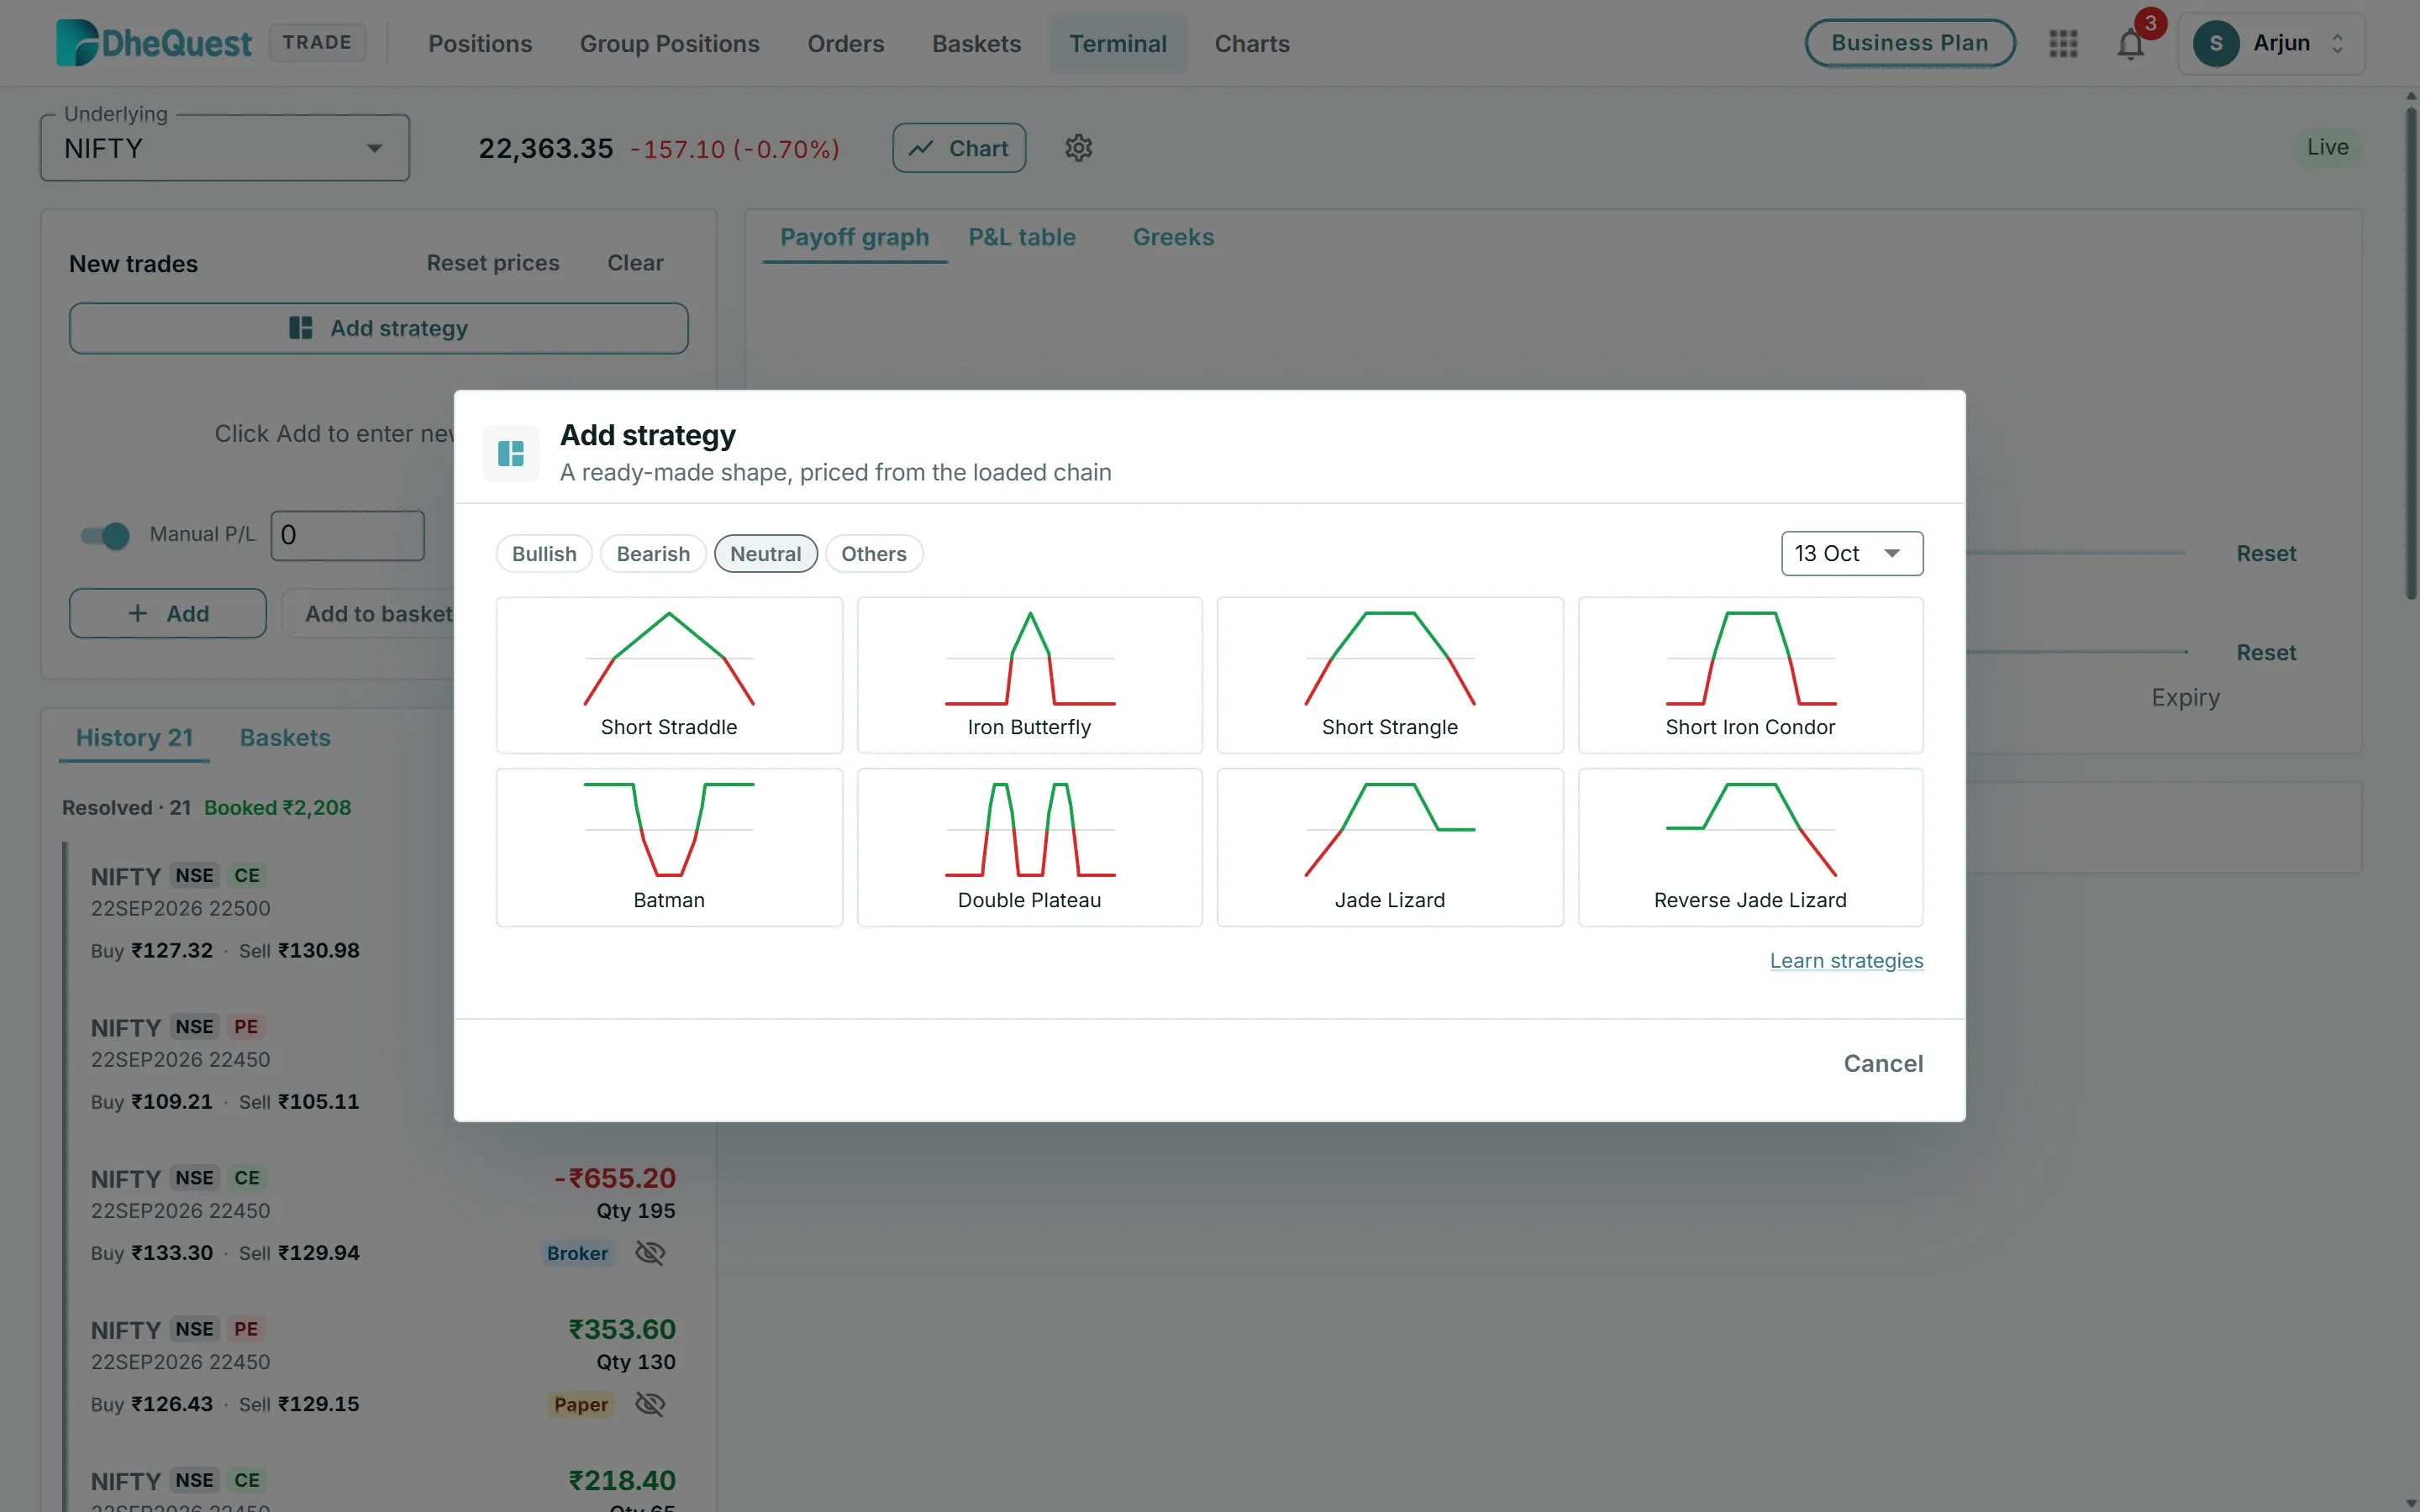Image resolution: width=2420 pixels, height=1512 pixels.
Task: Click the DheQuest logo
Action: click(154, 43)
